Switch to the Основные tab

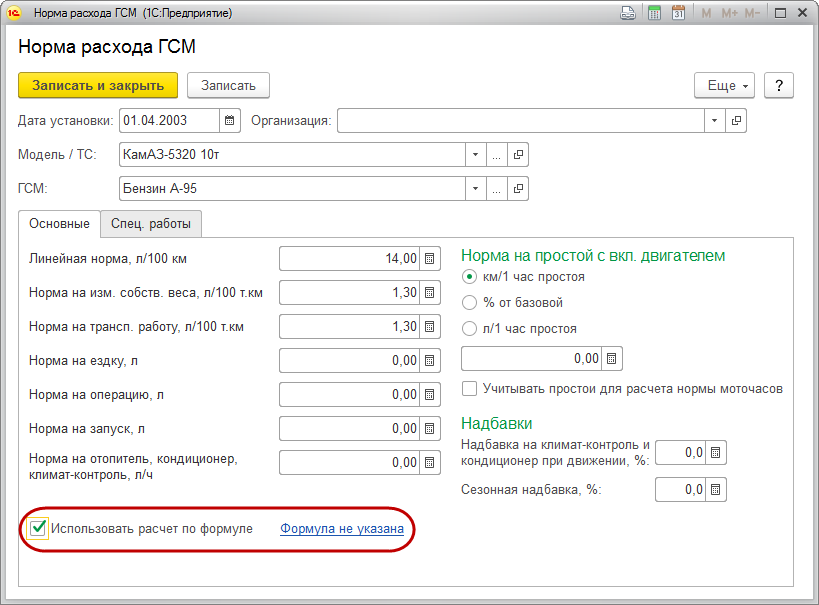pos(59,224)
